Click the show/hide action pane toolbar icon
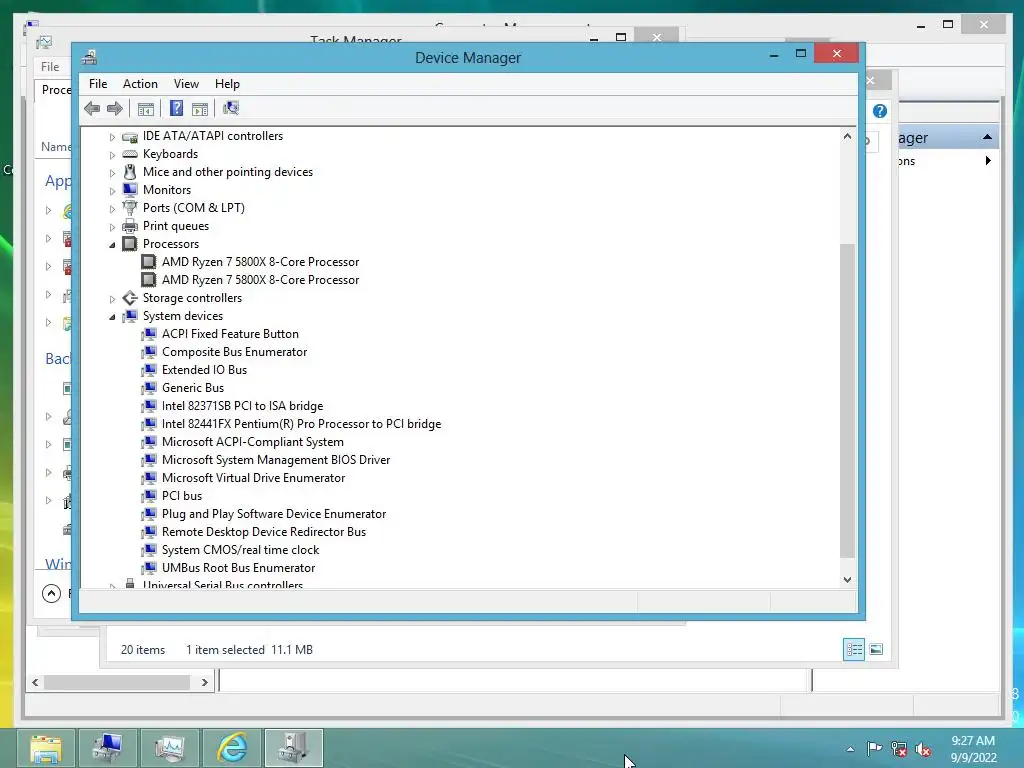1024x768 pixels. pos(200,108)
